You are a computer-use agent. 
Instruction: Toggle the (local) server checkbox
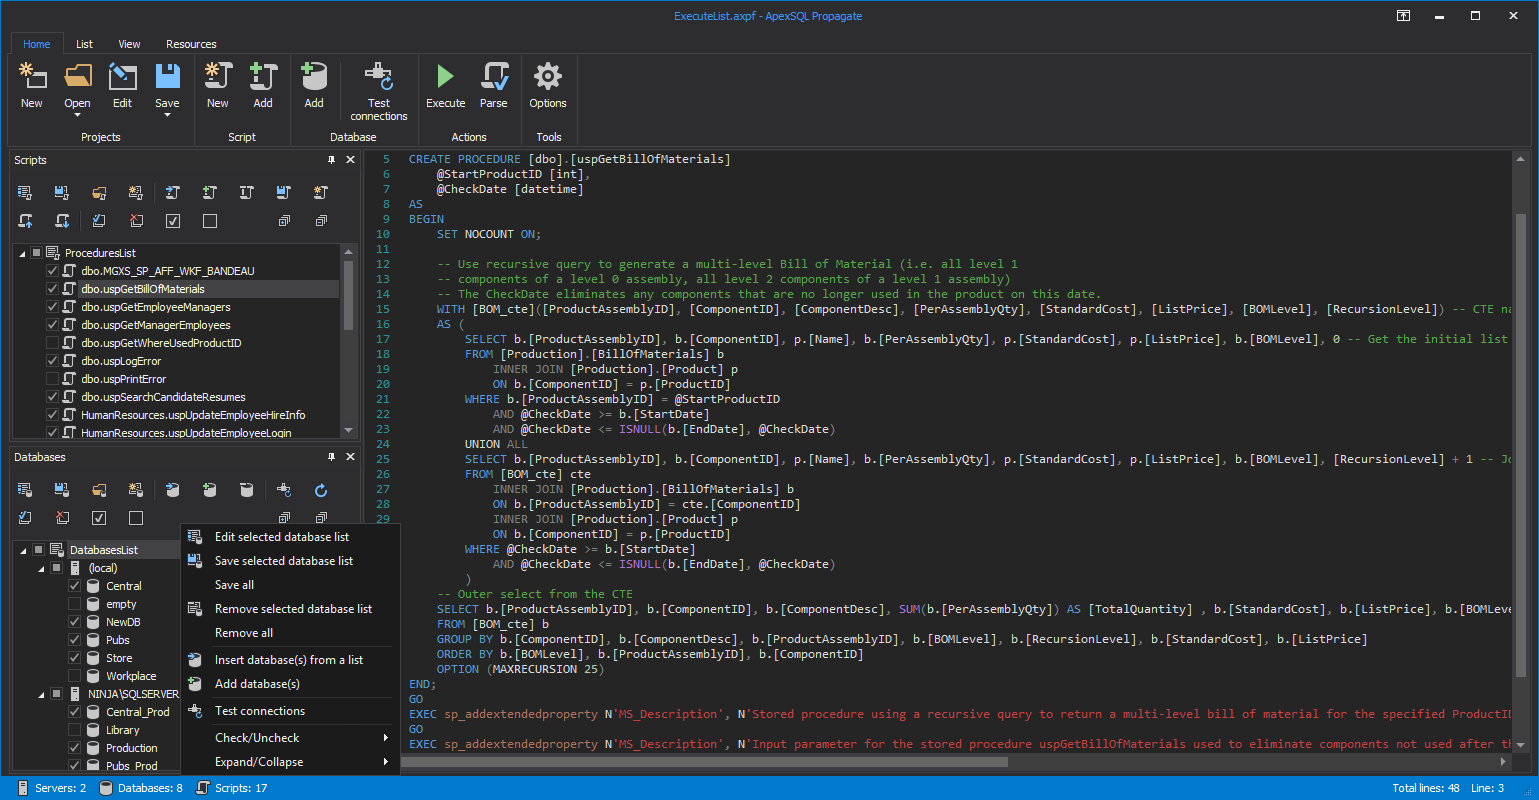point(57,568)
